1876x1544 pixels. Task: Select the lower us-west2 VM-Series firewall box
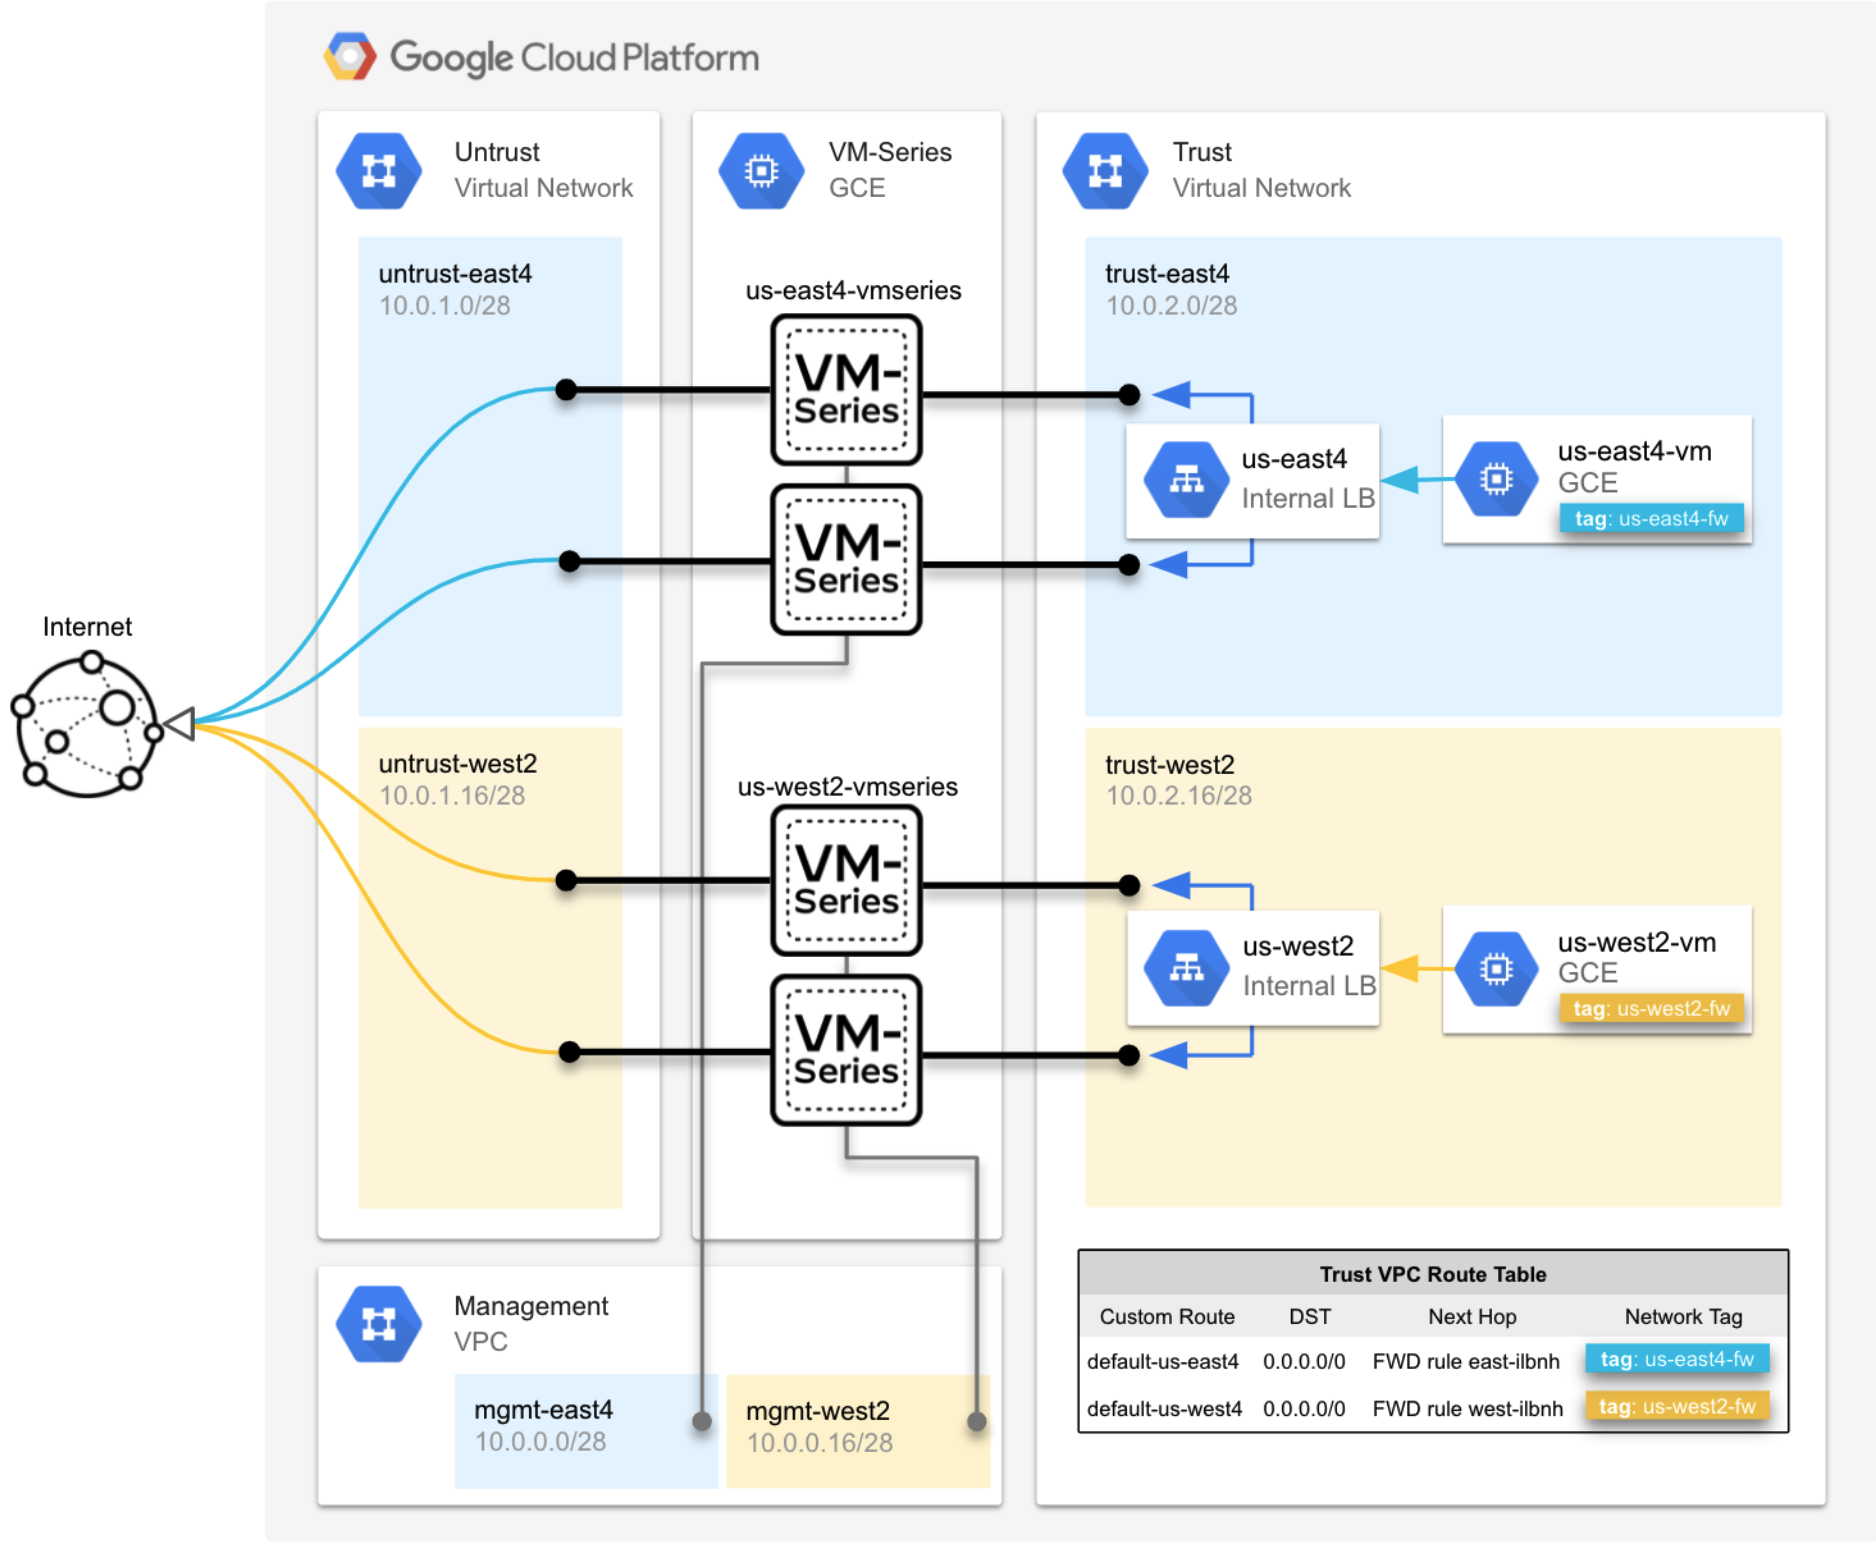pos(846,1051)
